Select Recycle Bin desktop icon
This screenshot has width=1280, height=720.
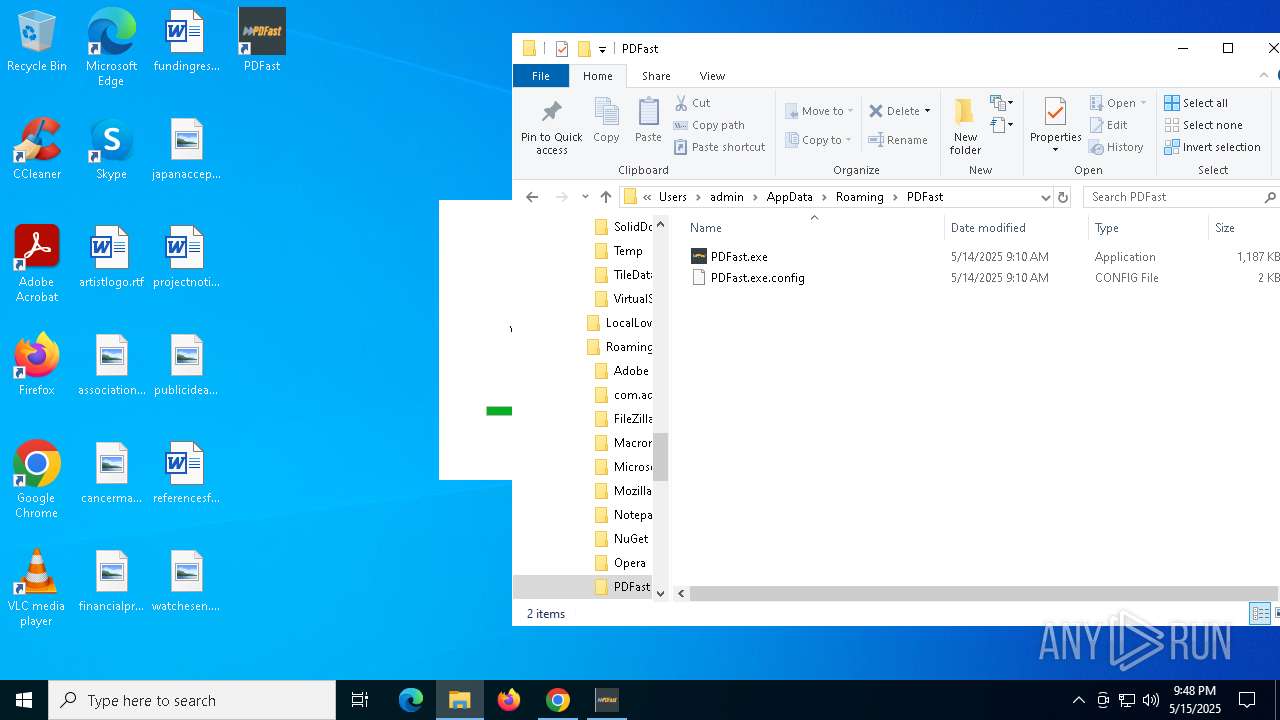(37, 41)
